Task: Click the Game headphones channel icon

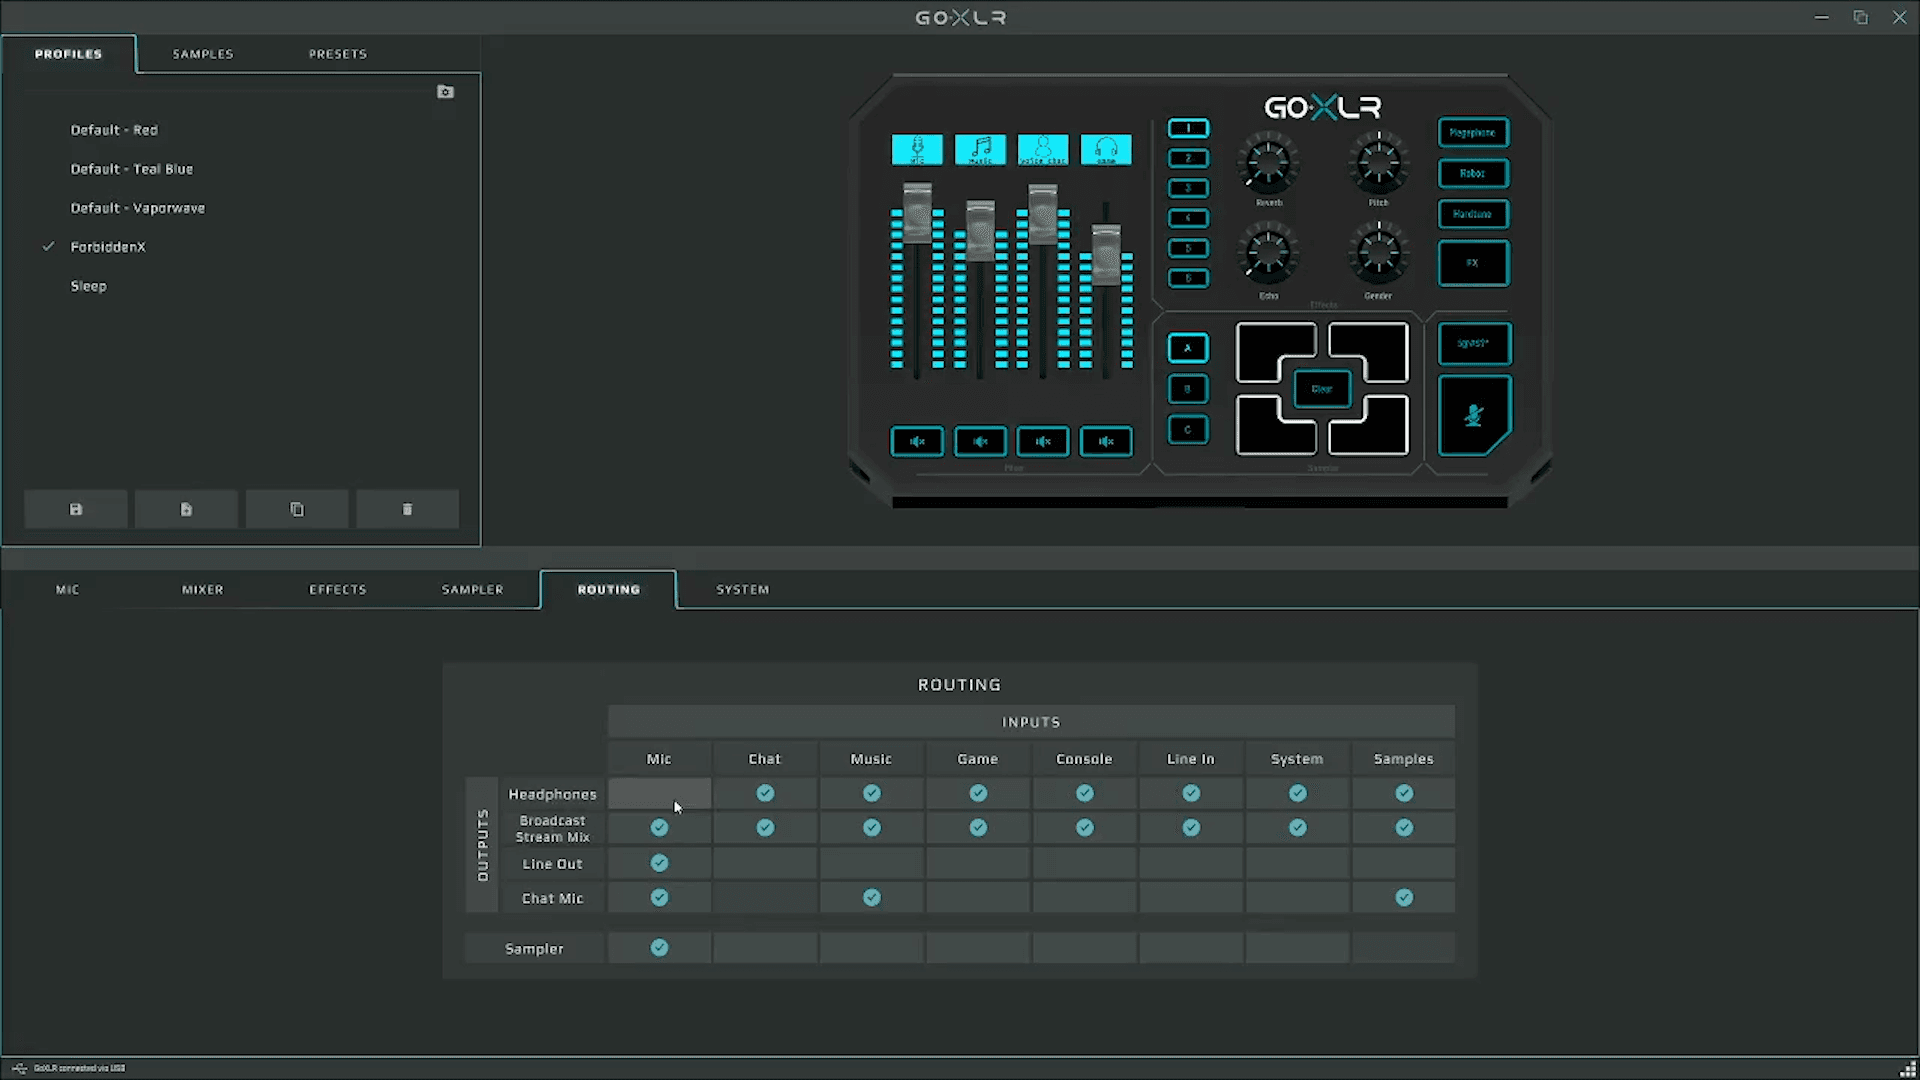Action: (x=1106, y=150)
